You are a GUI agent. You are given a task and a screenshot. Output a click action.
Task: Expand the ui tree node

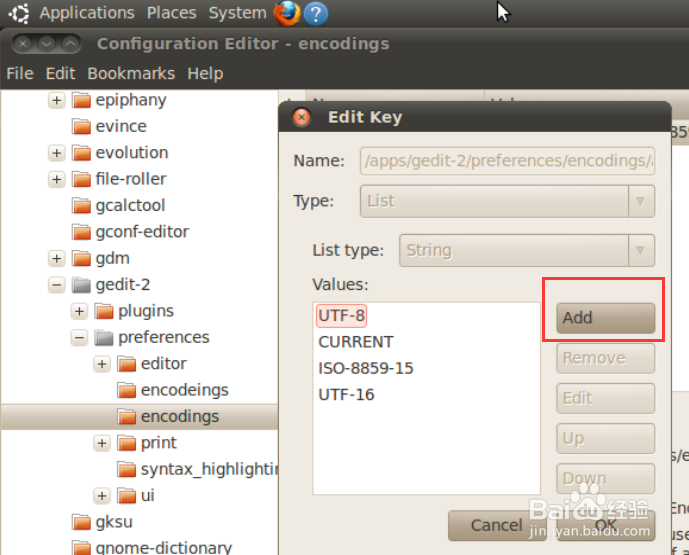(x=102, y=496)
